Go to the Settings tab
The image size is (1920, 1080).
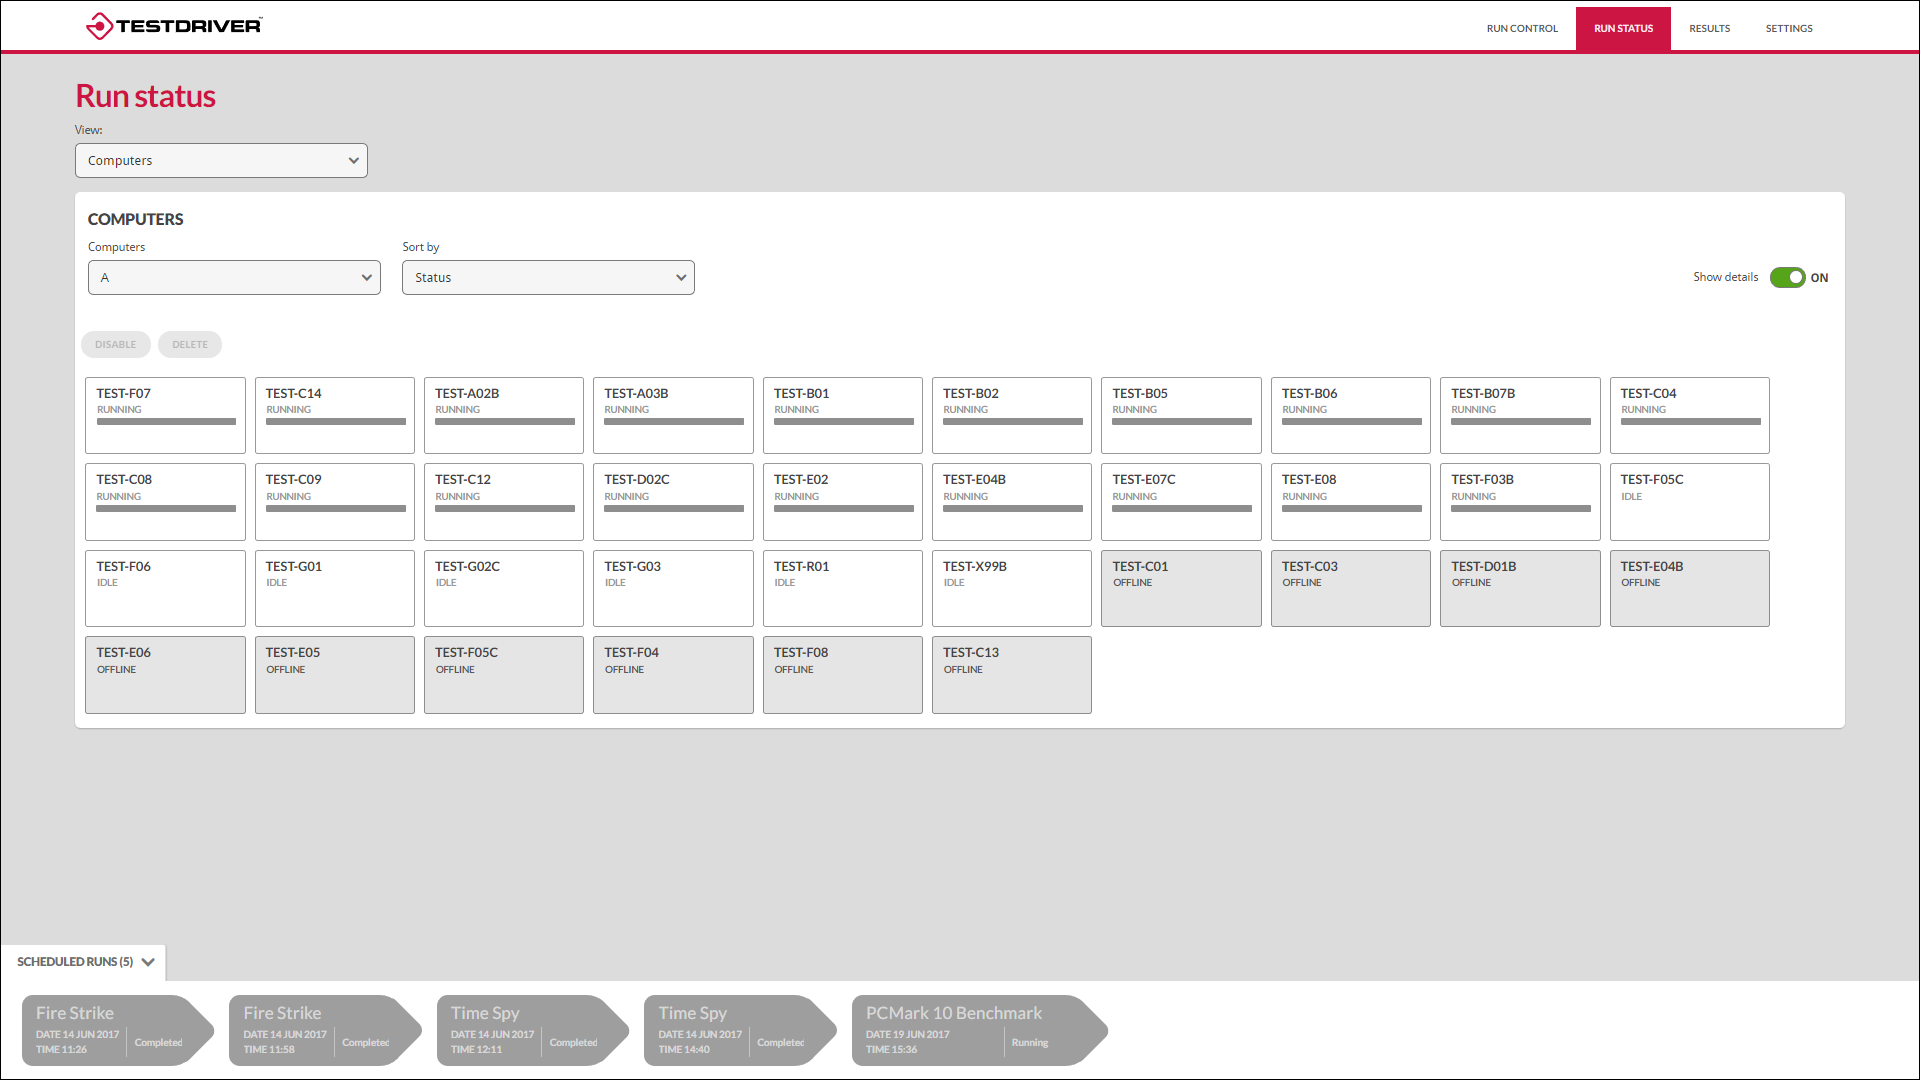click(1788, 29)
